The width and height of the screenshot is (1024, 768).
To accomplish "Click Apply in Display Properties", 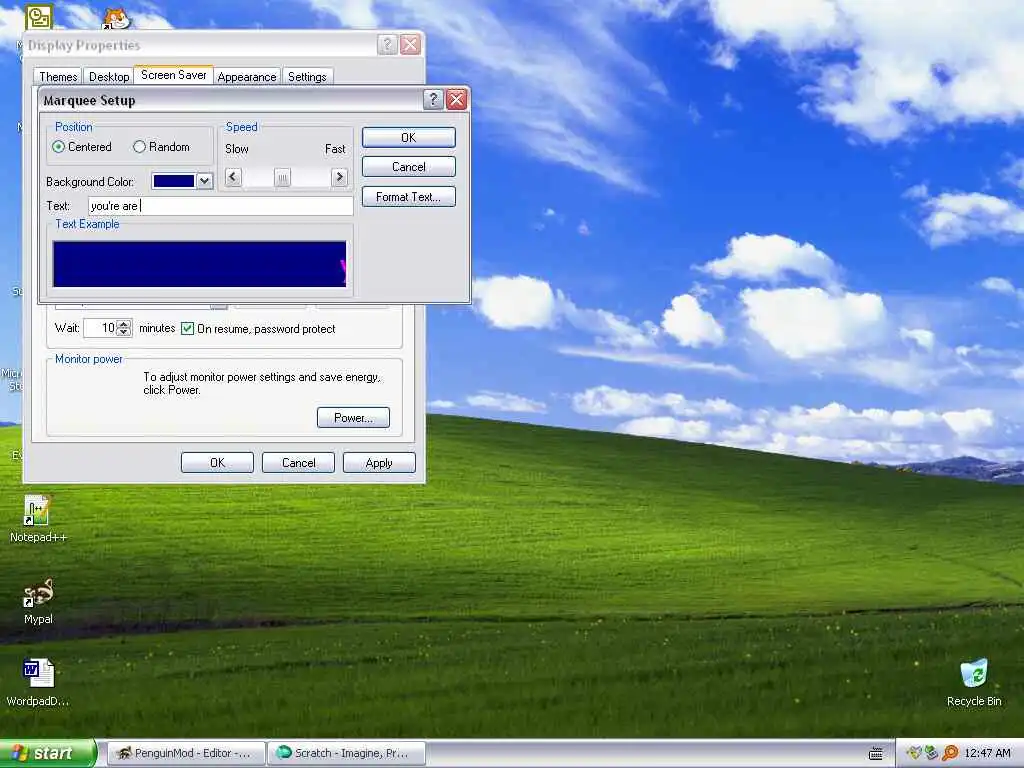I will (379, 462).
